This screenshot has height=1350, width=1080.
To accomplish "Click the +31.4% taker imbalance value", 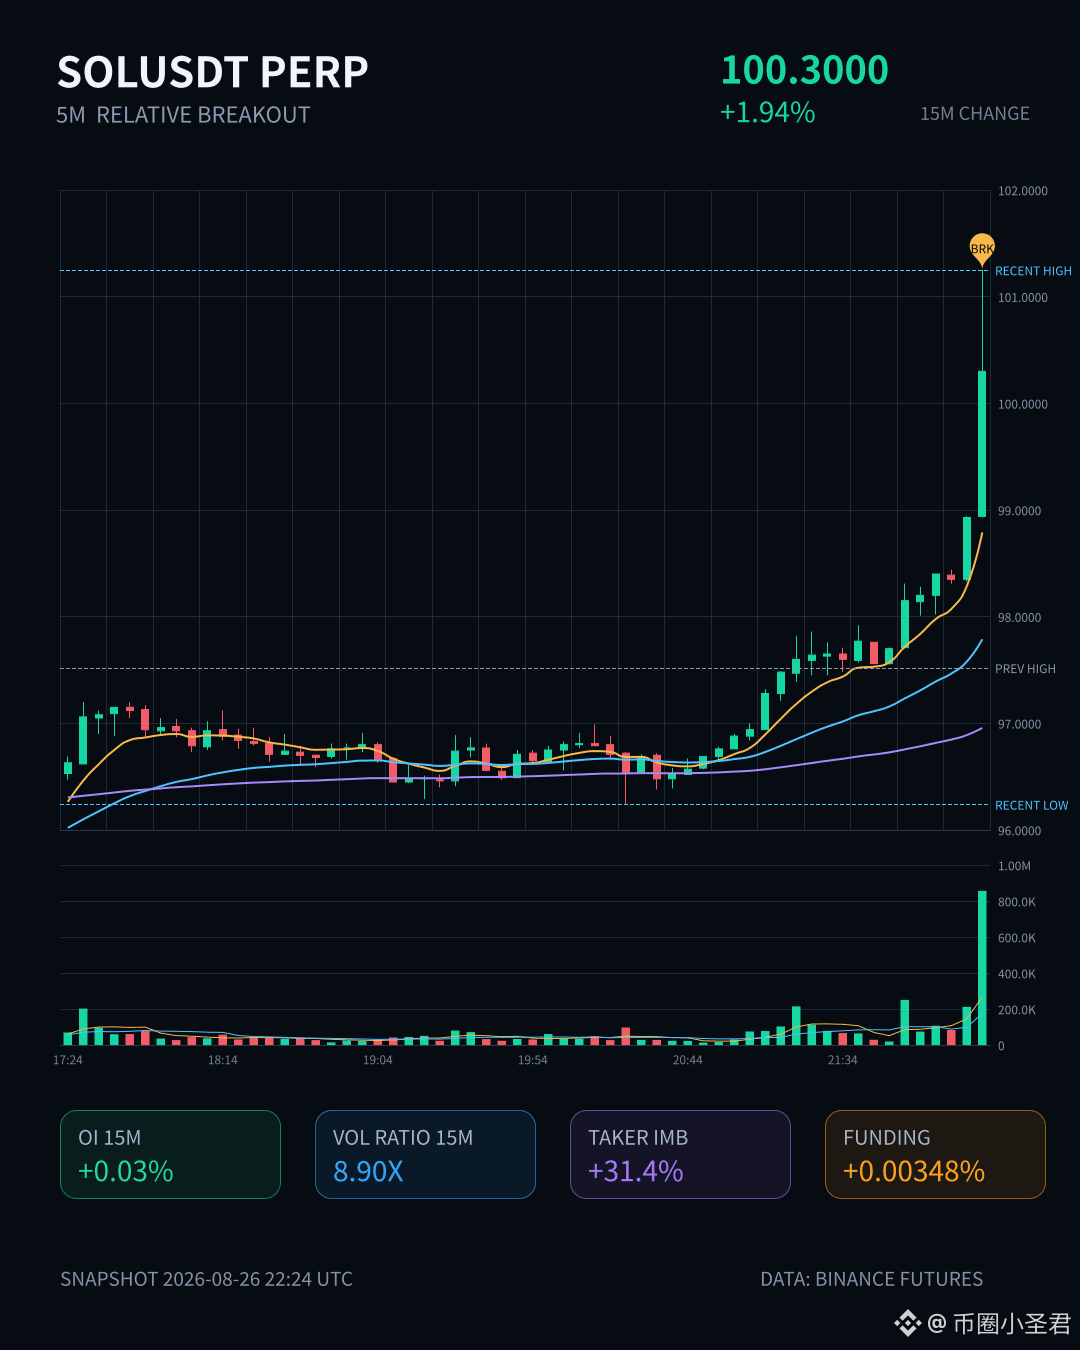I will click(x=636, y=1171).
